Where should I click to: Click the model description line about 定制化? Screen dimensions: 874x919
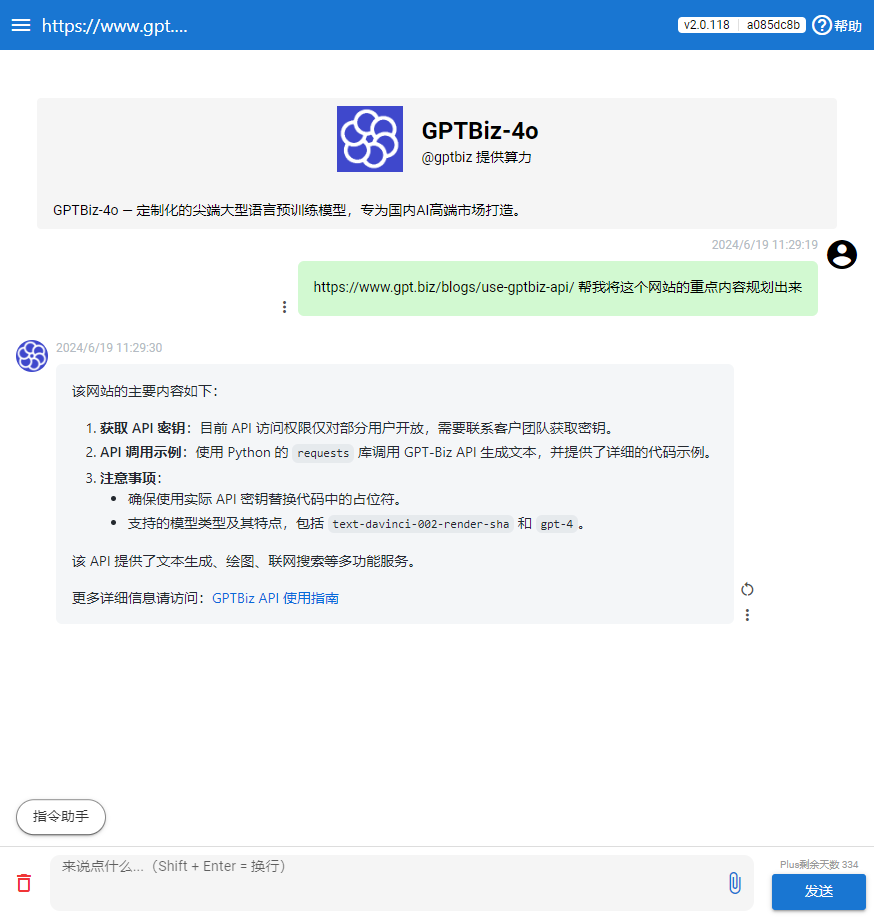(287, 210)
